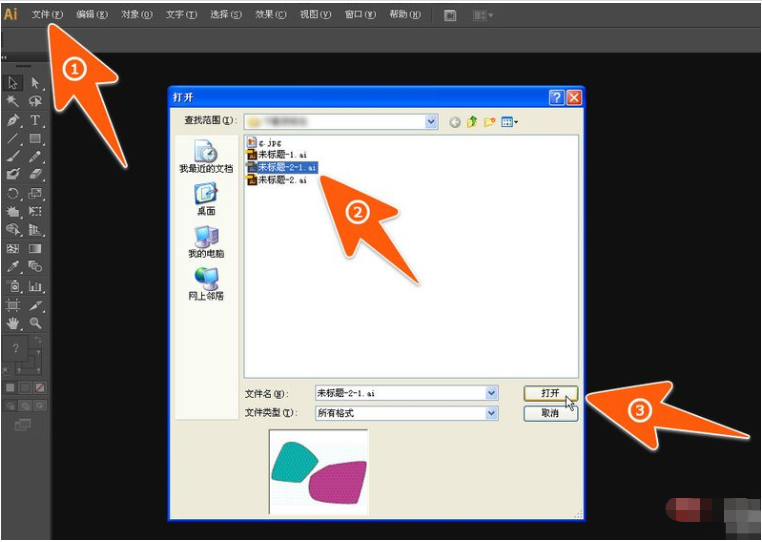Activate the Hand tool
Screen dimensions: 762x542
[13, 323]
